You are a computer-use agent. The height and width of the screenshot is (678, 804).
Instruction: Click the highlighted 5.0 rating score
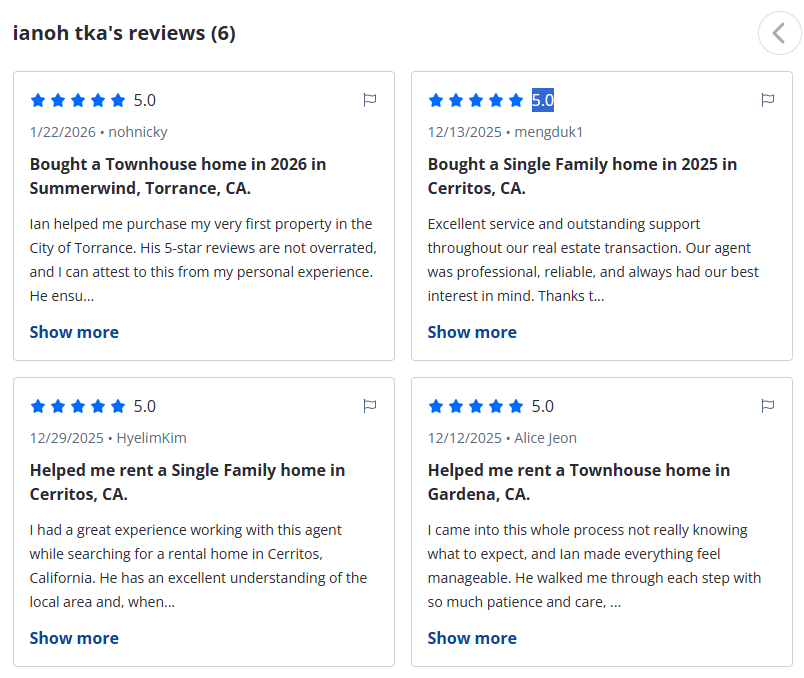click(x=542, y=100)
